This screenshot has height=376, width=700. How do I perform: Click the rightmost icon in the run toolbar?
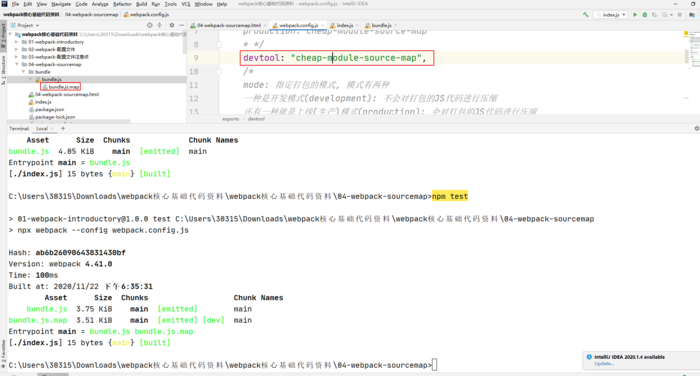coord(692,15)
